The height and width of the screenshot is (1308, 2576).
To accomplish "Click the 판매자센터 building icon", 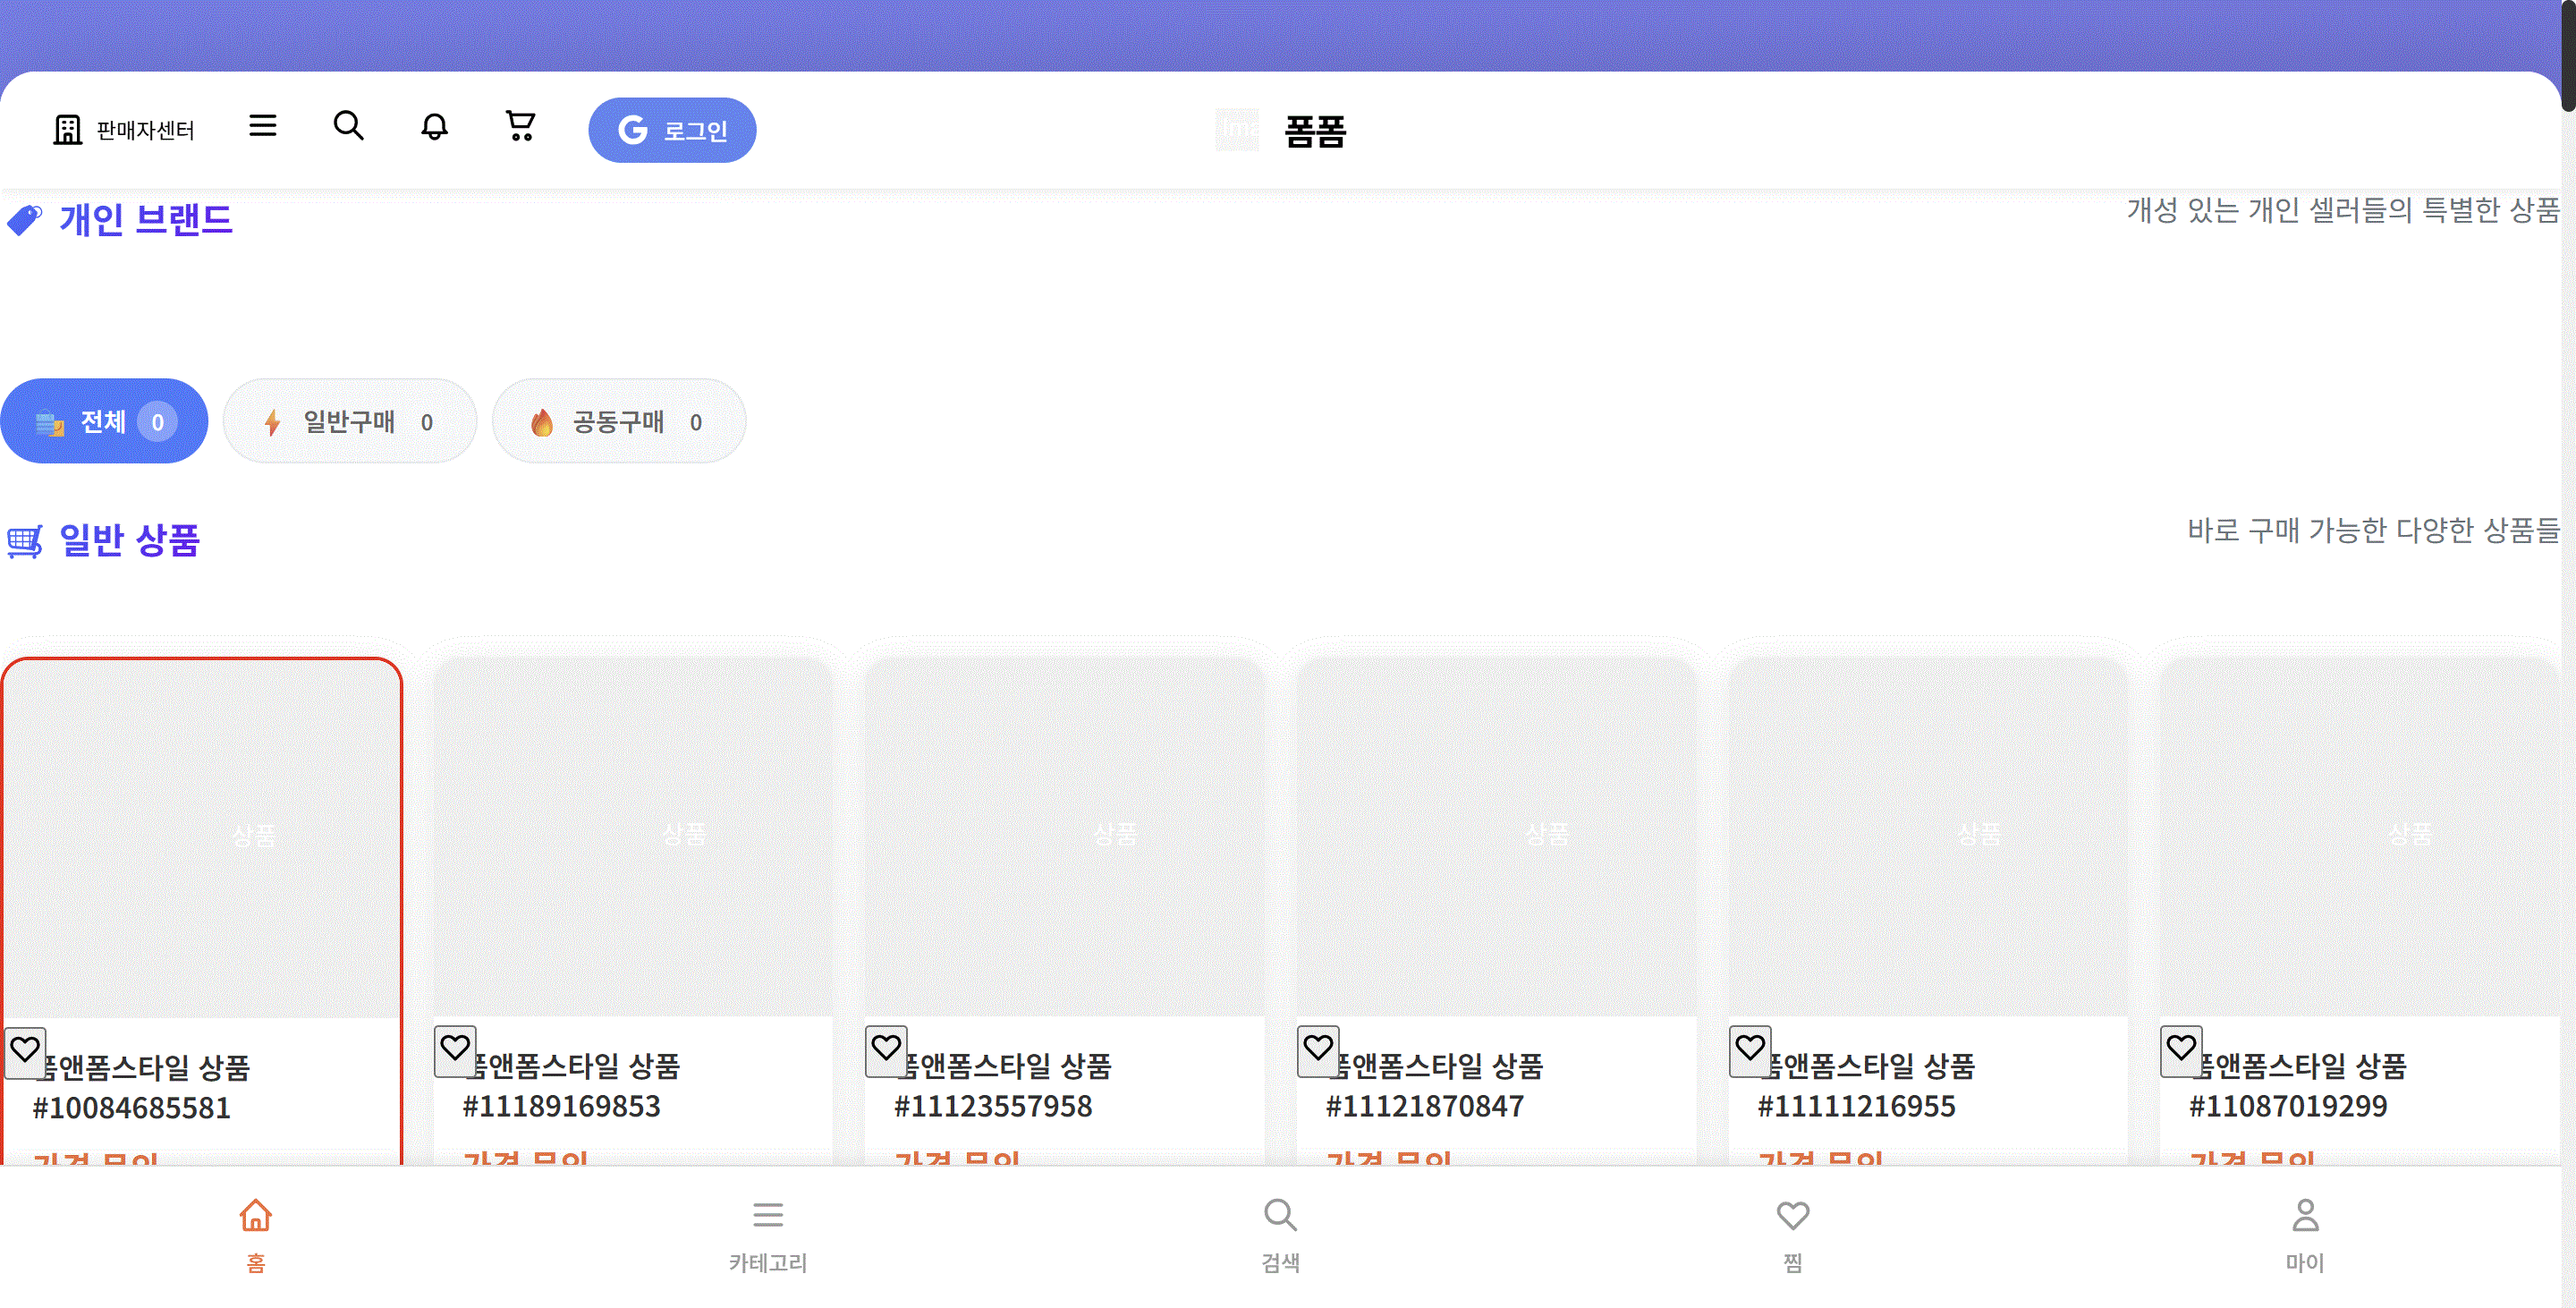I will [67, 130].
